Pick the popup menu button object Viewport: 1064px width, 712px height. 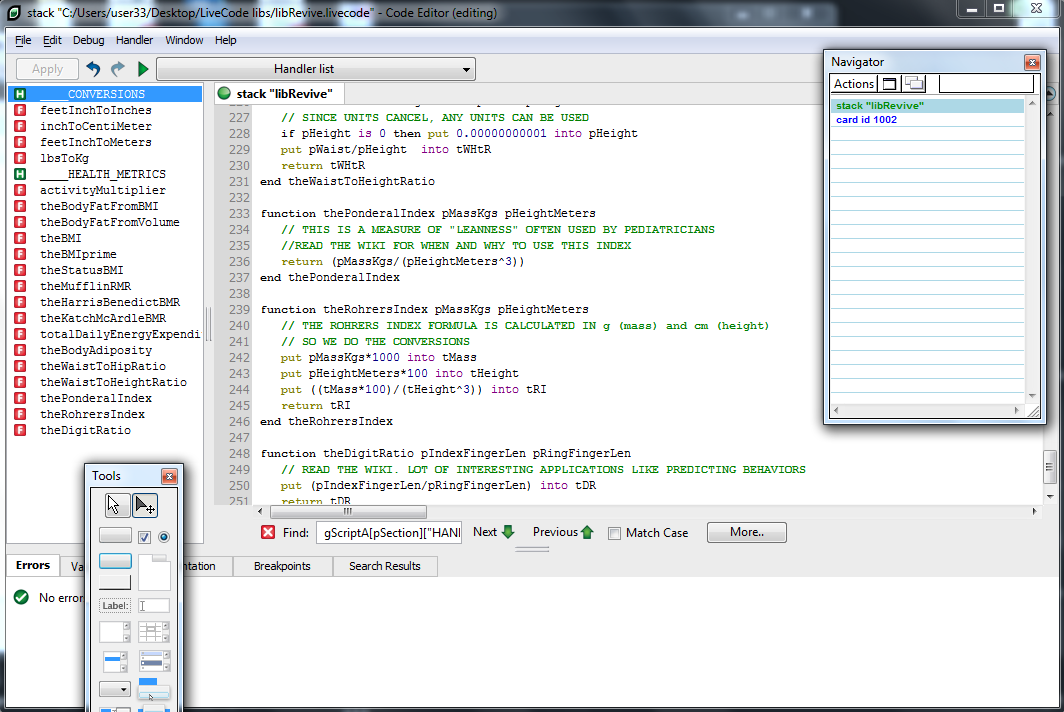click(x=154, y=688)
